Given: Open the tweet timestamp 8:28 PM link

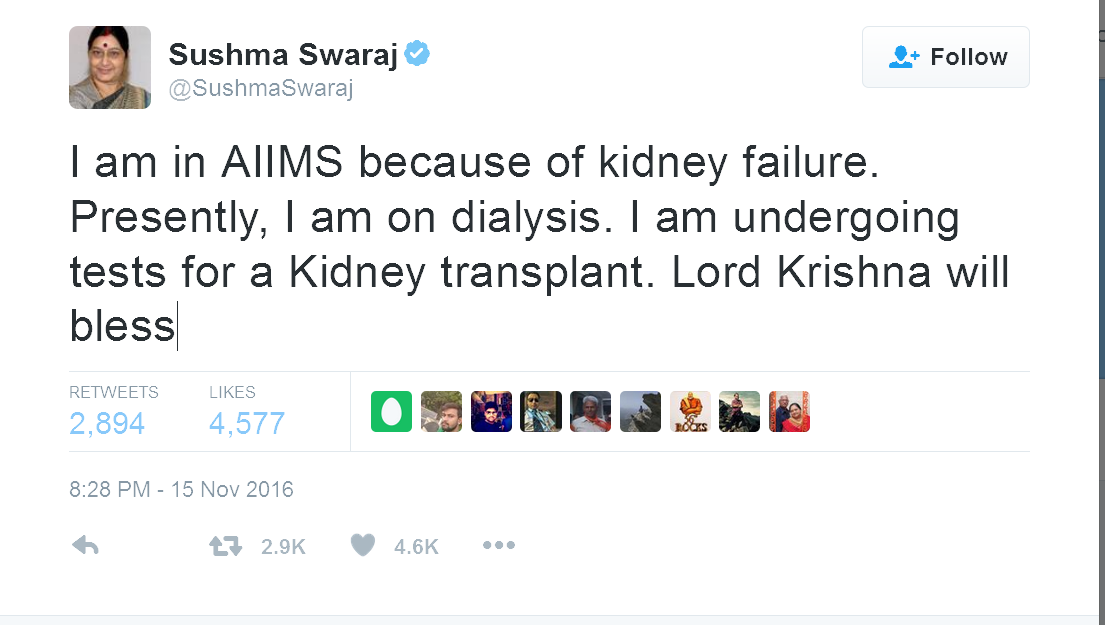Looking at the screenshot, I should [181, 490].
